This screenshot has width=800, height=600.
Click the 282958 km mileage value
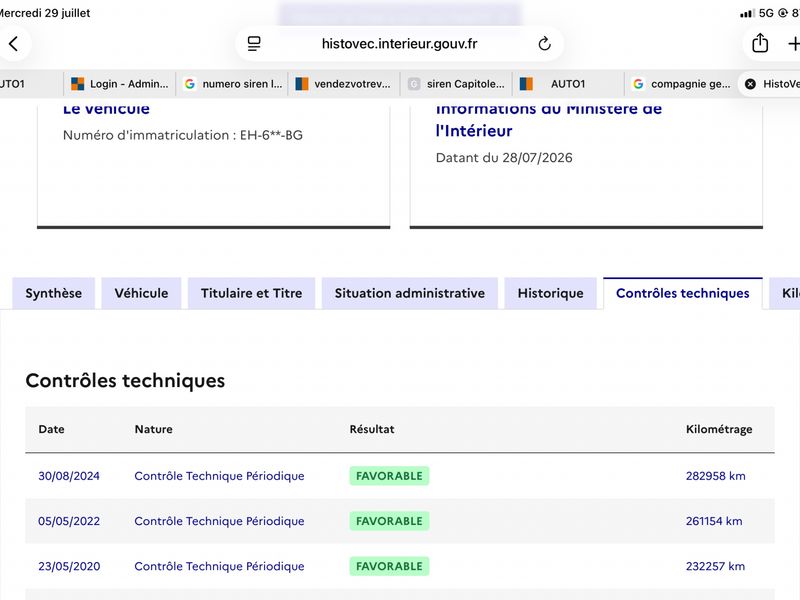[x=715, y=476]
